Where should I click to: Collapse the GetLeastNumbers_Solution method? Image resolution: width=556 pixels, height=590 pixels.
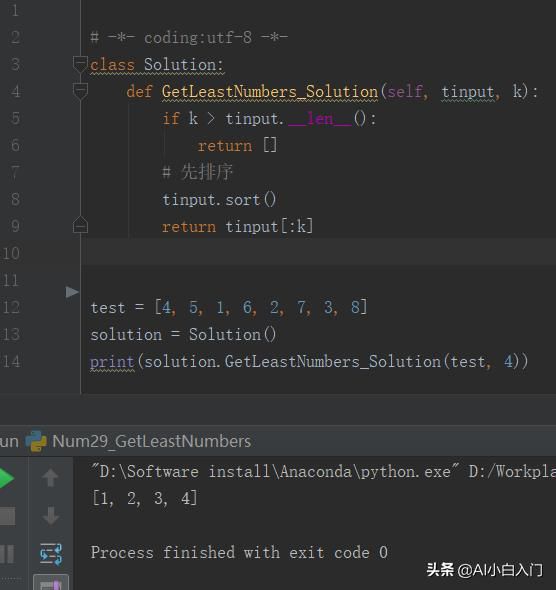point(80,91)
